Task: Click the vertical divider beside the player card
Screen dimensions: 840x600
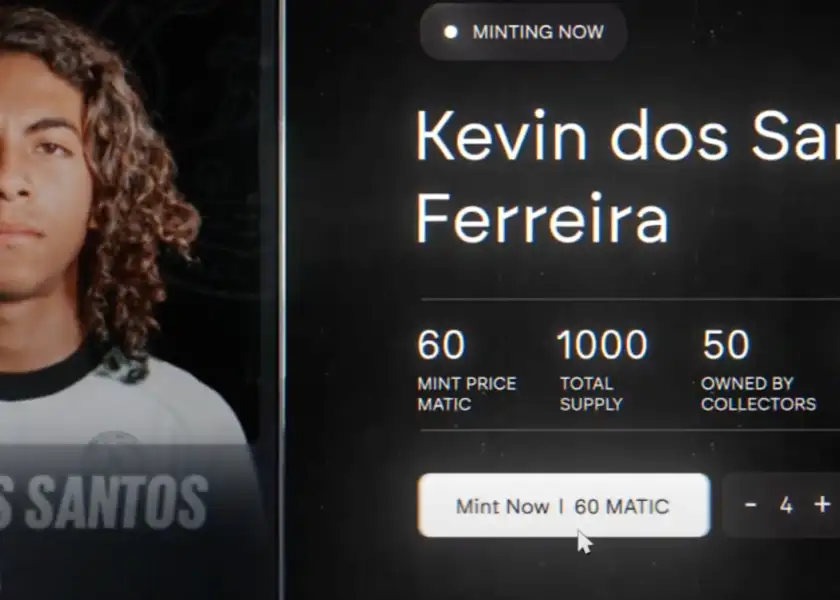Action: [x=282, y=300]
